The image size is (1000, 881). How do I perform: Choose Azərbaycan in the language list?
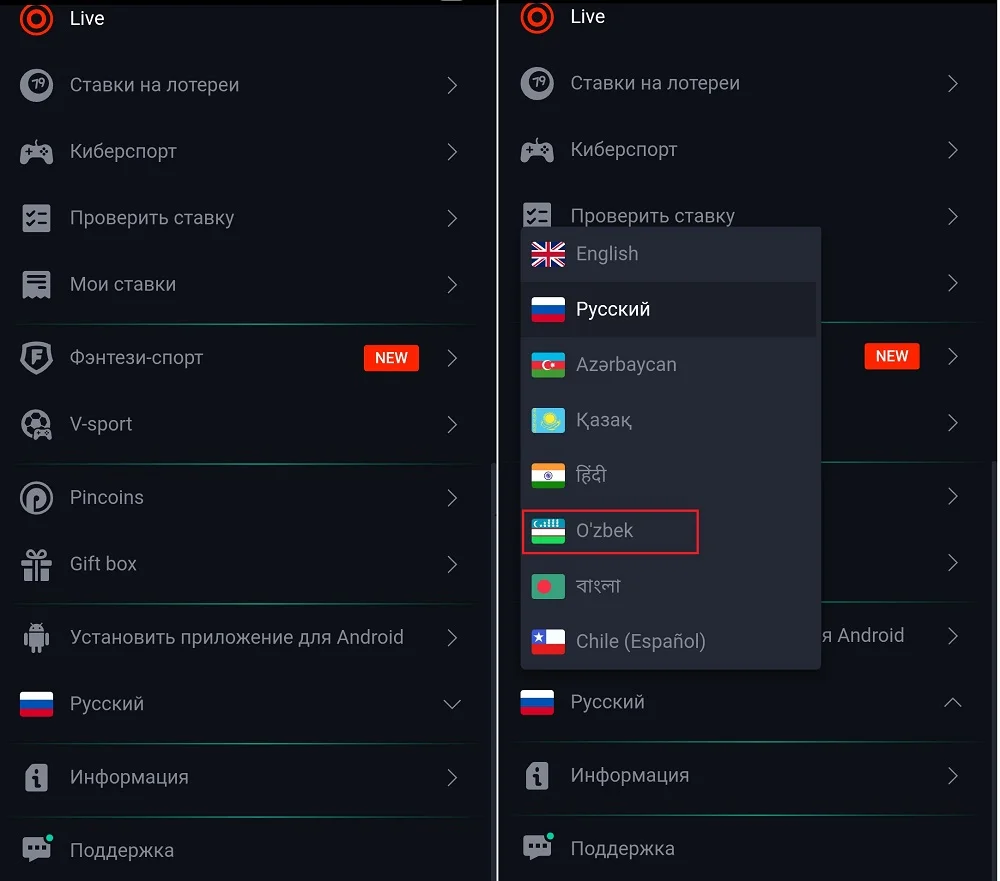pyautogui.click(x=626, y=365)
